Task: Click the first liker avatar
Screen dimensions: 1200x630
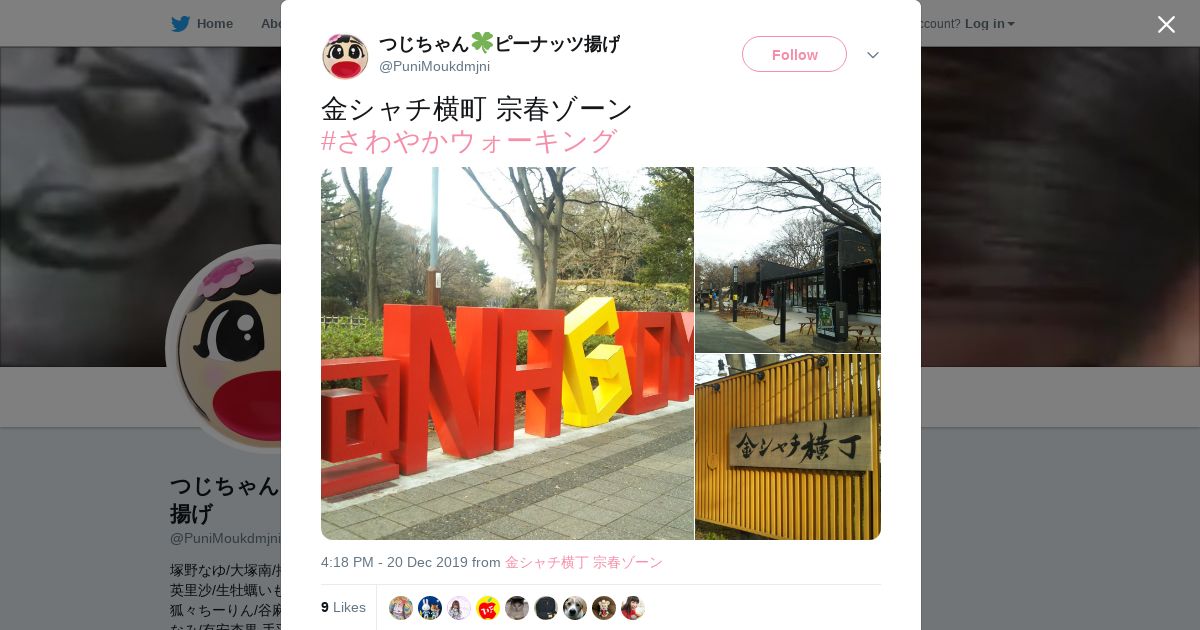Action: [401, 608]
